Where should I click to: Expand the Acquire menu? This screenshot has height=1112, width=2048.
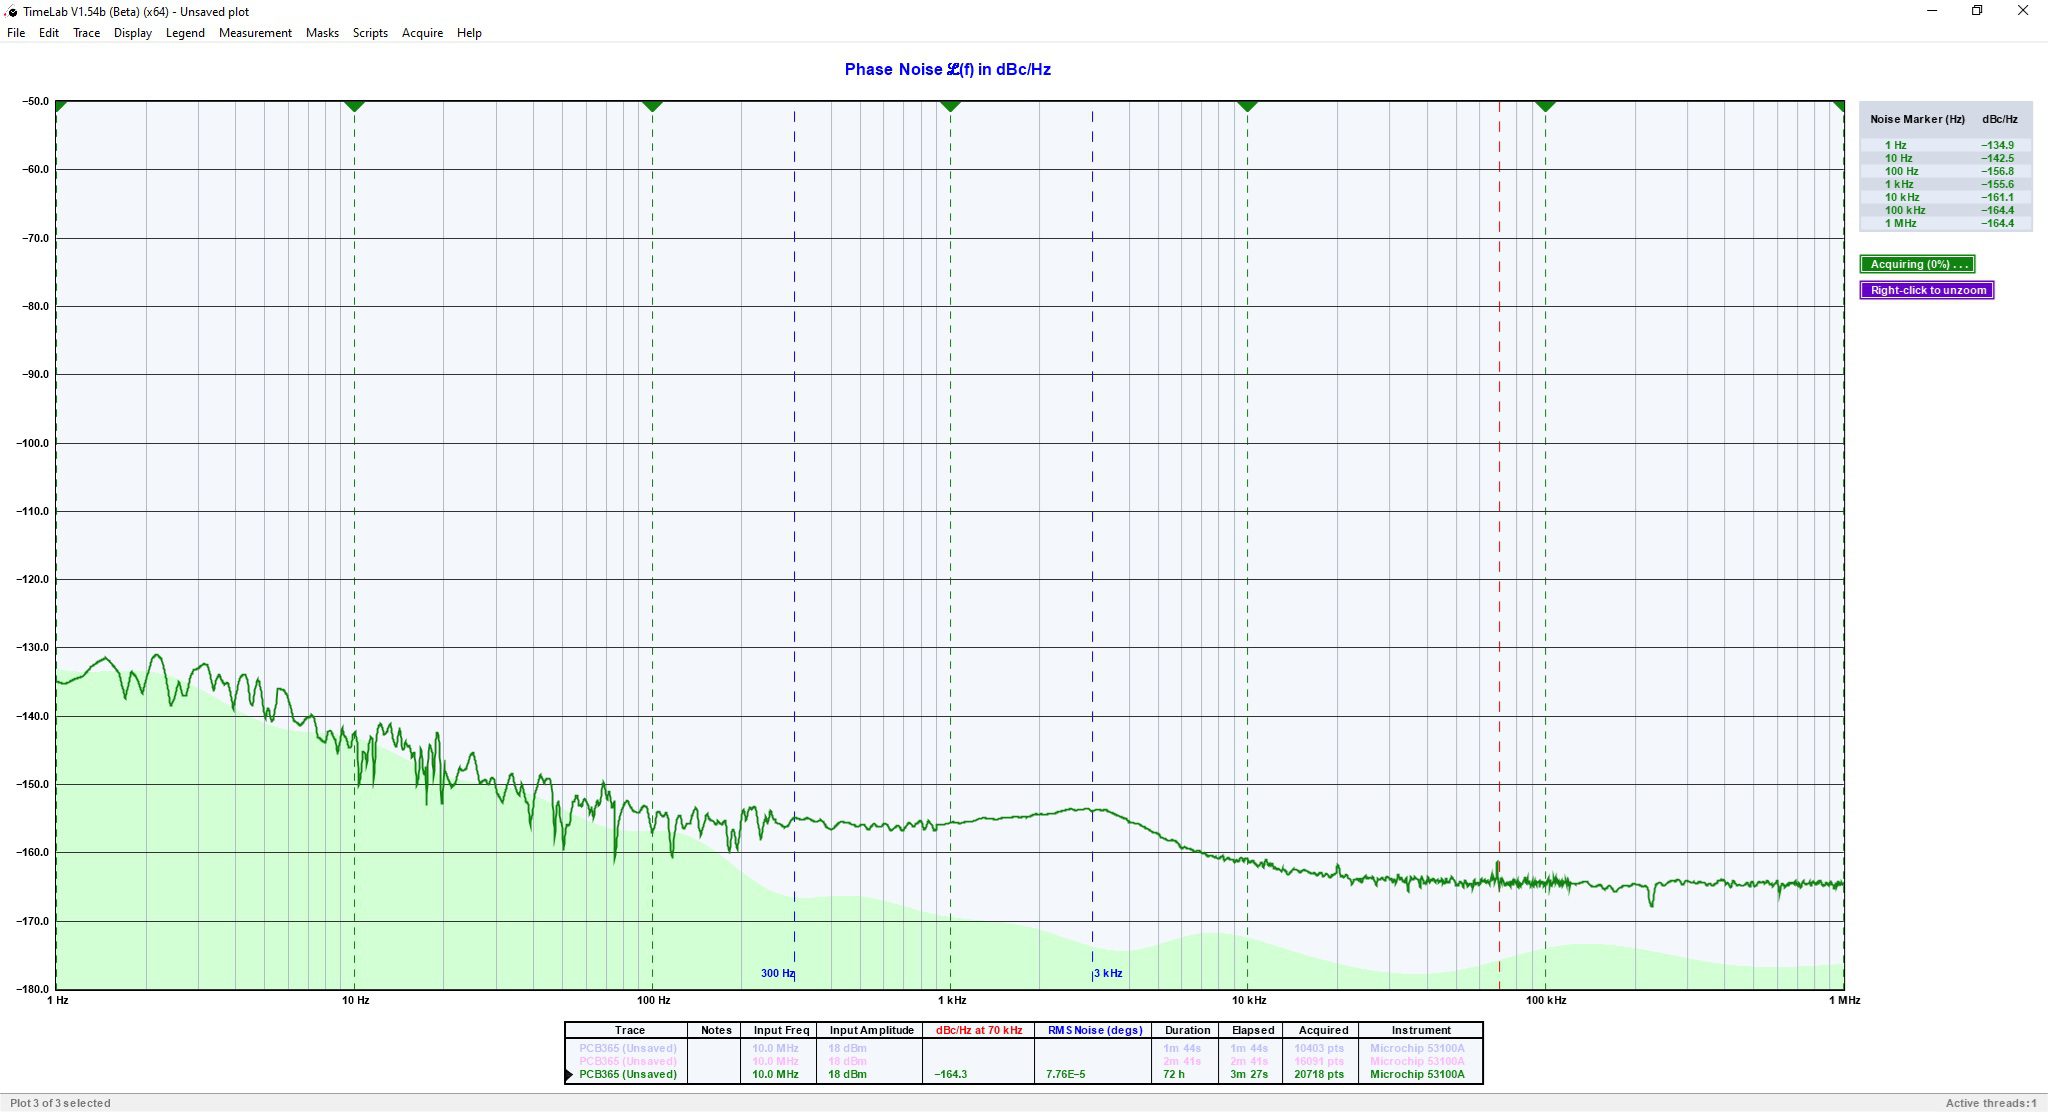tap(422, 33)
